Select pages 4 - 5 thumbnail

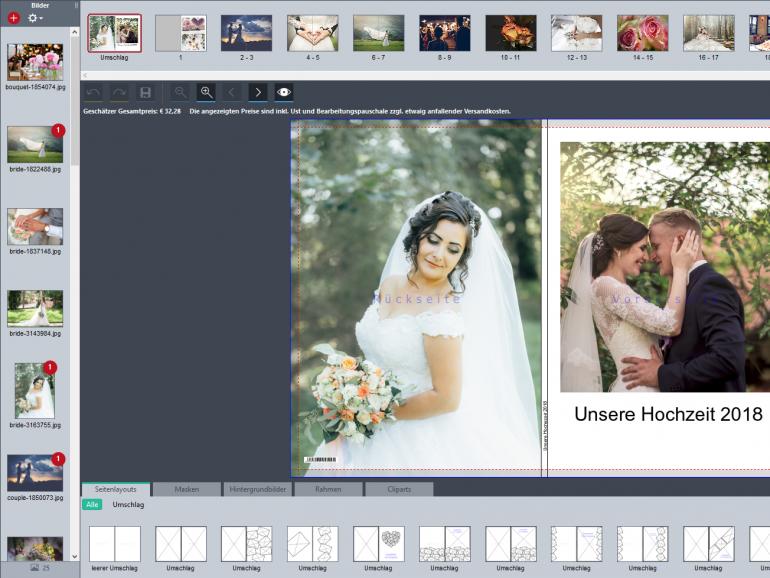click(313, 33)
